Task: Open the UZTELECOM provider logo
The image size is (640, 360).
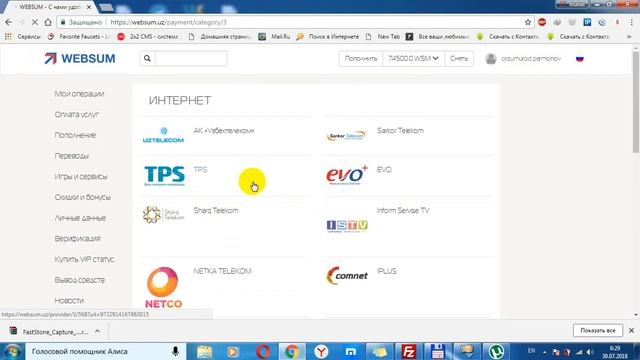Action: 163,135
